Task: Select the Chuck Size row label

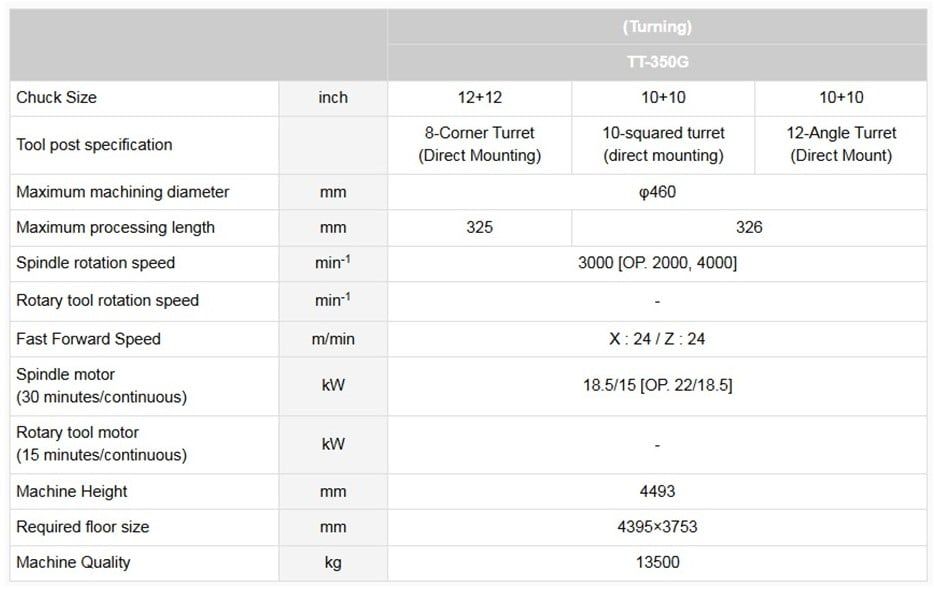Action: [x=57, y=98]
